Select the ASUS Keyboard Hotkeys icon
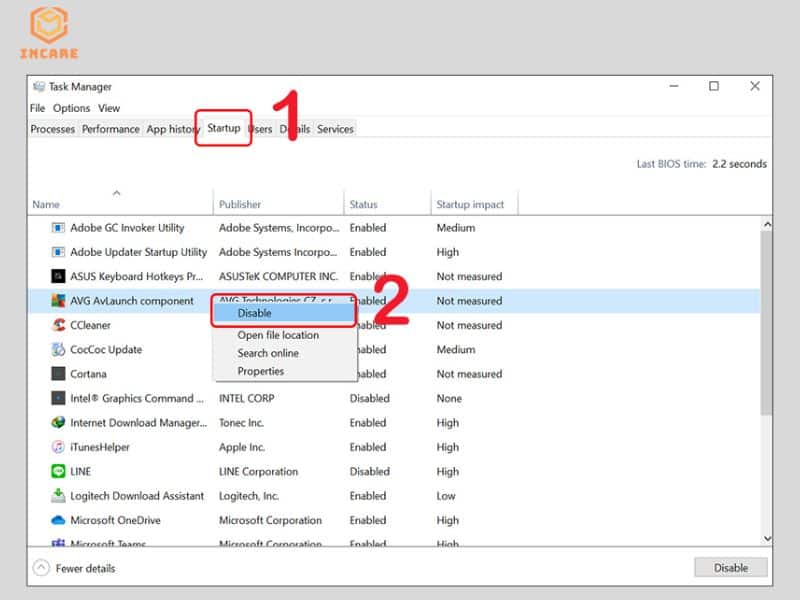The height and width of the screenshot is (600, 800). (58, 276)
